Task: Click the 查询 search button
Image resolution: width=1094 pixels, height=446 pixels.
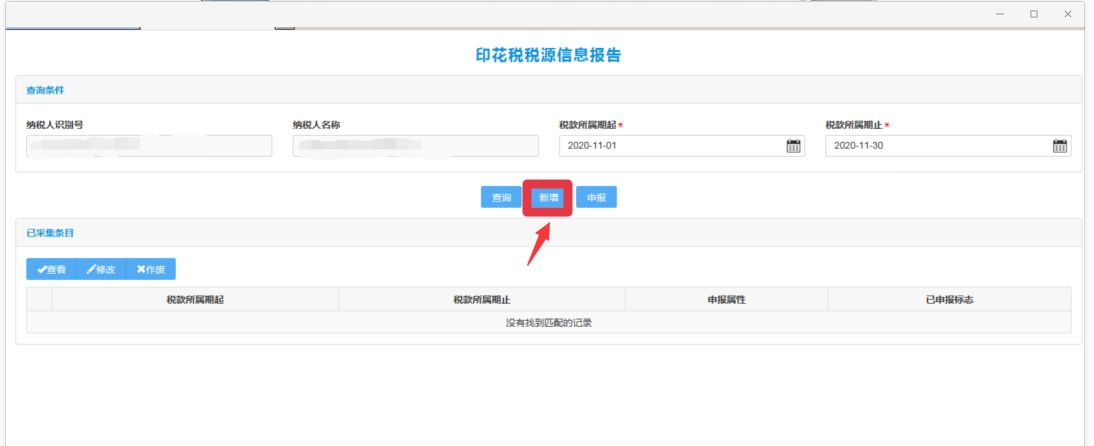Action: tap(501, 198)
